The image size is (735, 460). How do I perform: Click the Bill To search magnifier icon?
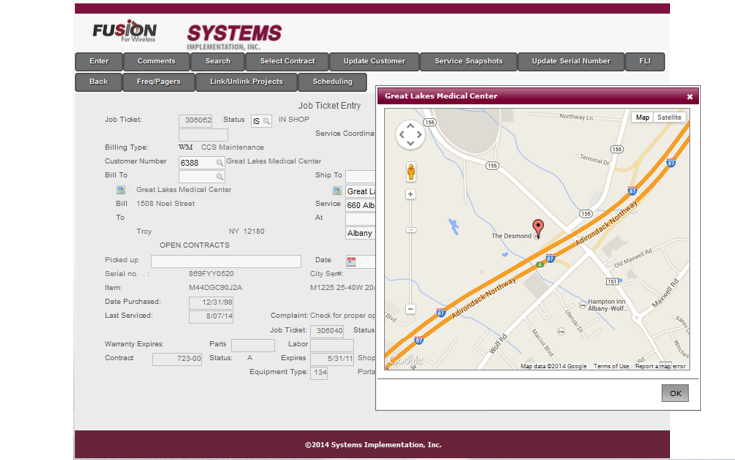(x=219, y=177)
